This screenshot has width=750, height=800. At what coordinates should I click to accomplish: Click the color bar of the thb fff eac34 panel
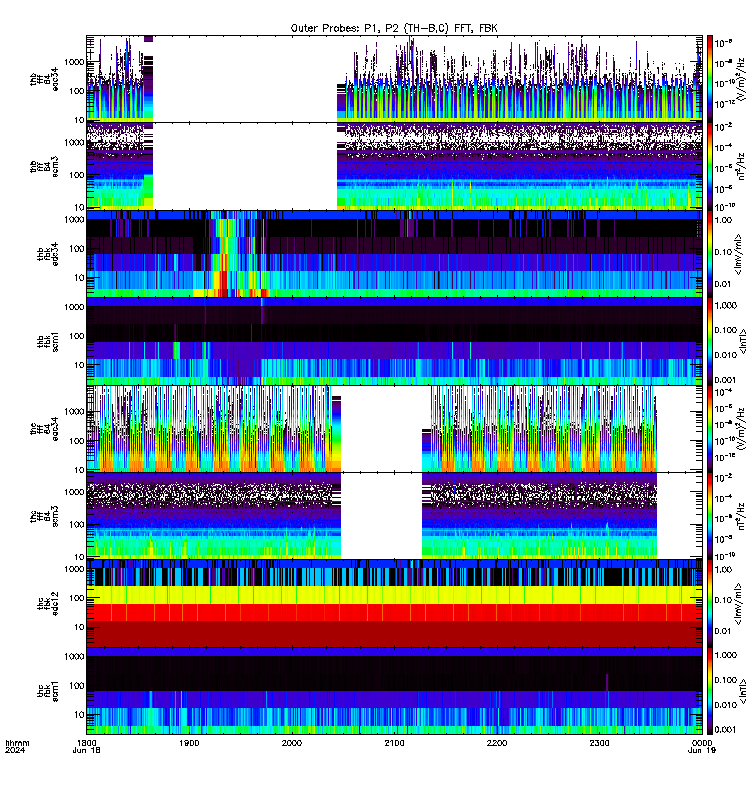pyautogui.click(x=709, y=79)
